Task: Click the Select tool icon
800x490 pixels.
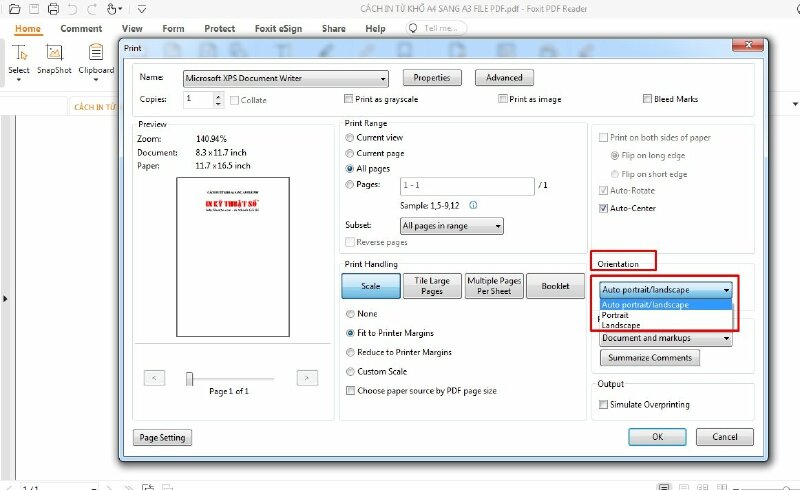Action: (x=19, y=58)
